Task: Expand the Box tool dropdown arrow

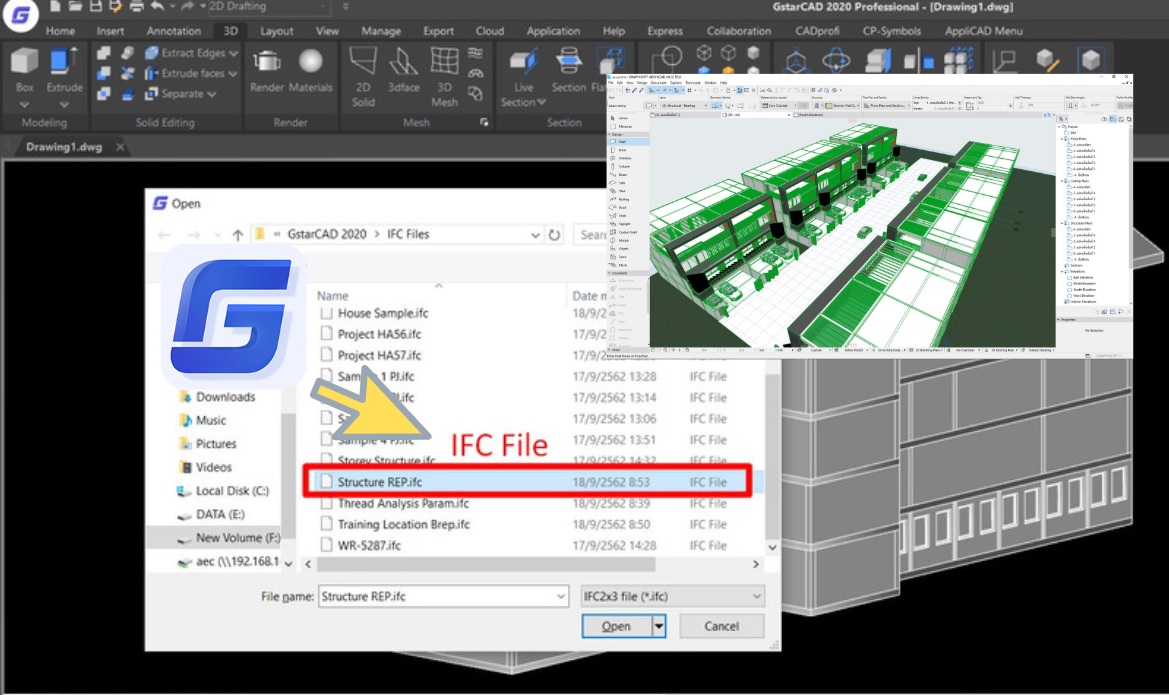Action: [x=25, y=105]
